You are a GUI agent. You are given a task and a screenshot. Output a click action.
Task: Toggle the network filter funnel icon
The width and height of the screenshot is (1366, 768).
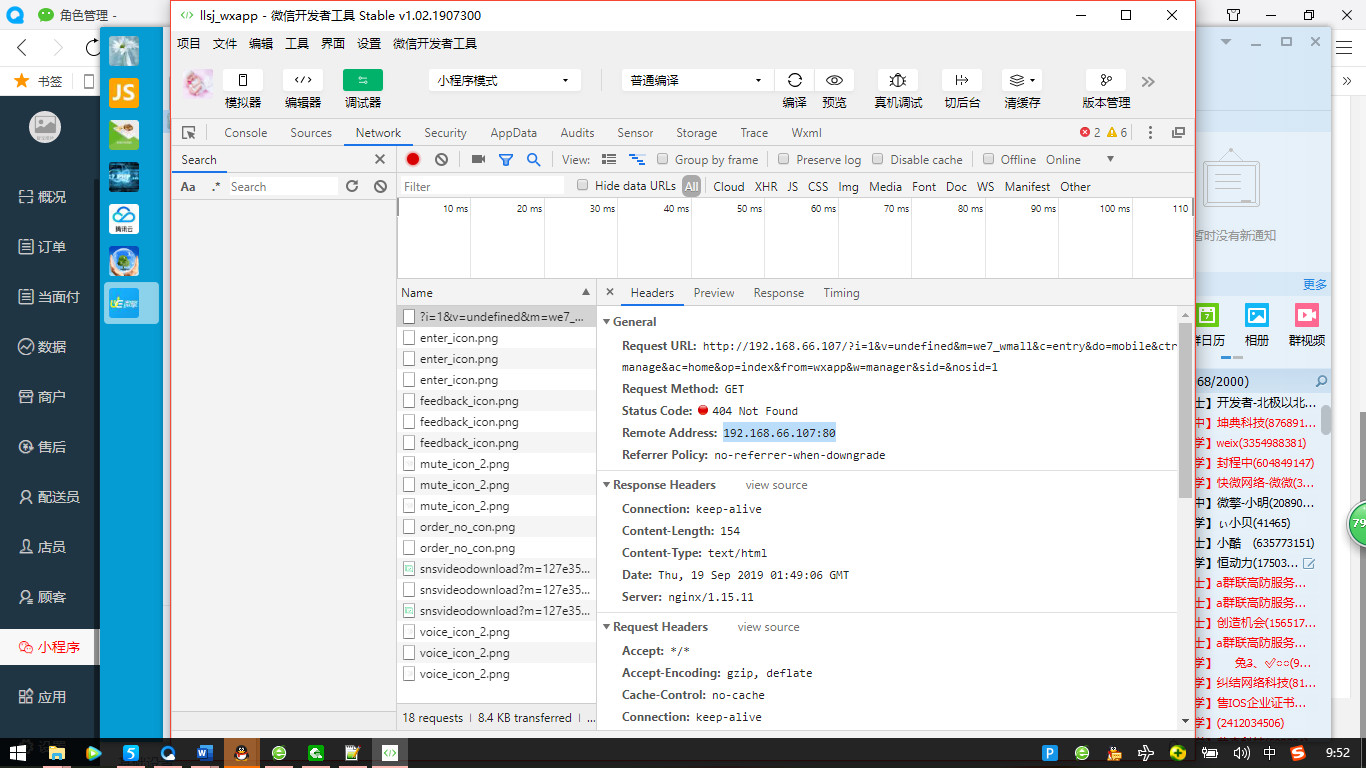(x=506, y=160)
